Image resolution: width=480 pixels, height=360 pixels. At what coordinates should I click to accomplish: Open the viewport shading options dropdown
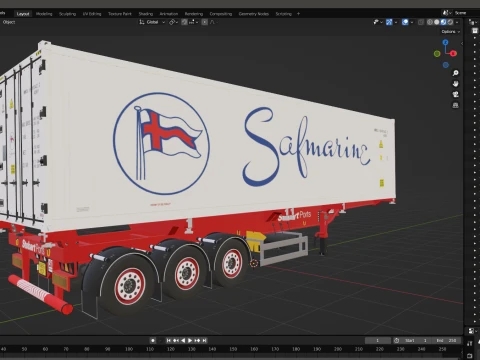tap(457, 22)
